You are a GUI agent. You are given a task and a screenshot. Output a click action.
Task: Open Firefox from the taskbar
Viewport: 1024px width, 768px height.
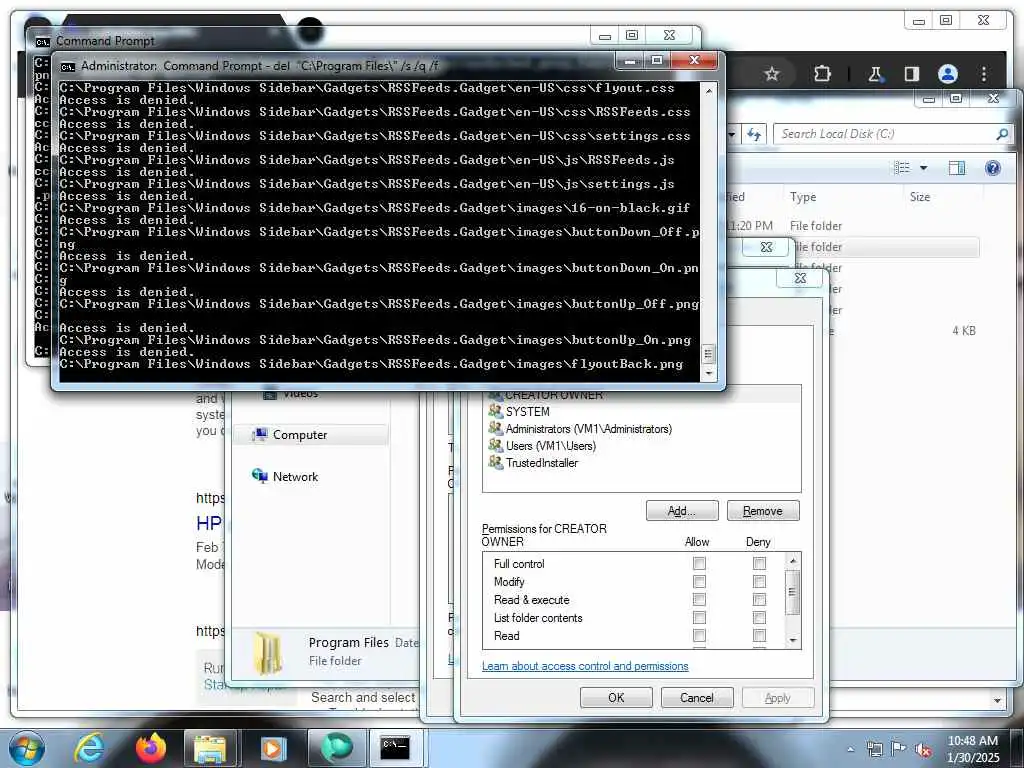[x=151, y=748]
